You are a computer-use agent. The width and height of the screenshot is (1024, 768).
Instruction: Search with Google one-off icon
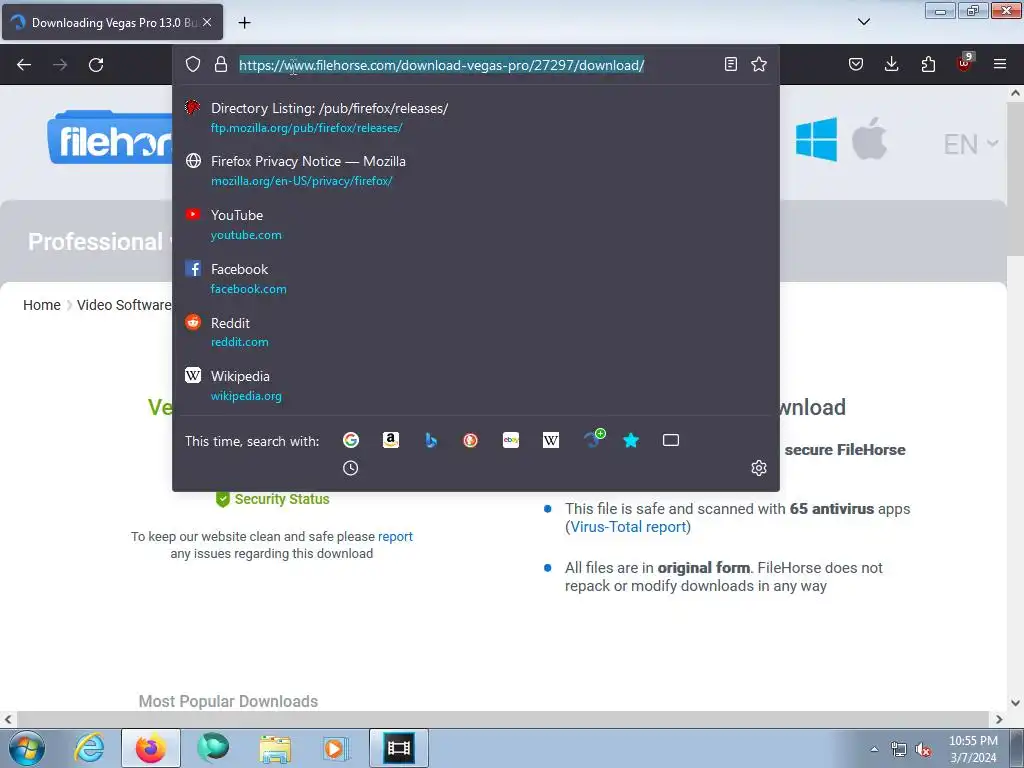point(351,440)
